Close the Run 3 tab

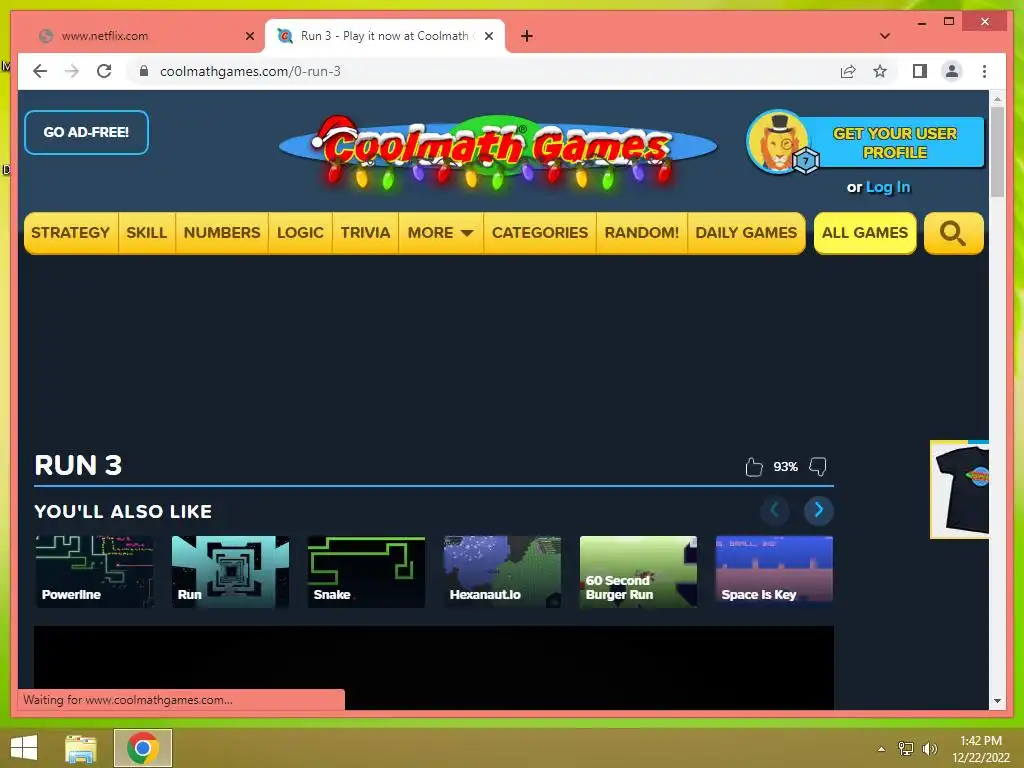click(x=488, y=36)
